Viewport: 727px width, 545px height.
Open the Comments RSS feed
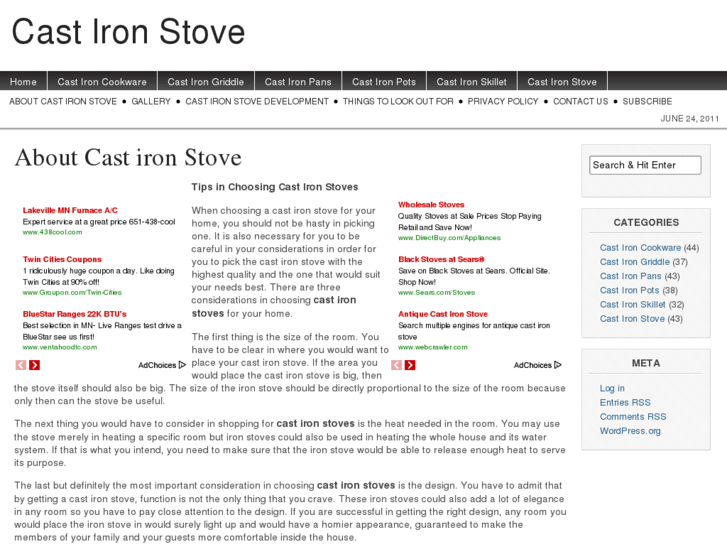tap(633, 417)
